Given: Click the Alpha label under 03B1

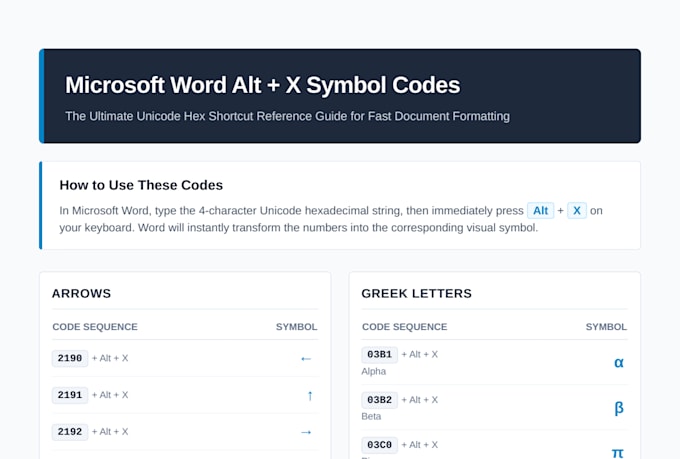Looking at the screenshot, I should click(373, 371).
